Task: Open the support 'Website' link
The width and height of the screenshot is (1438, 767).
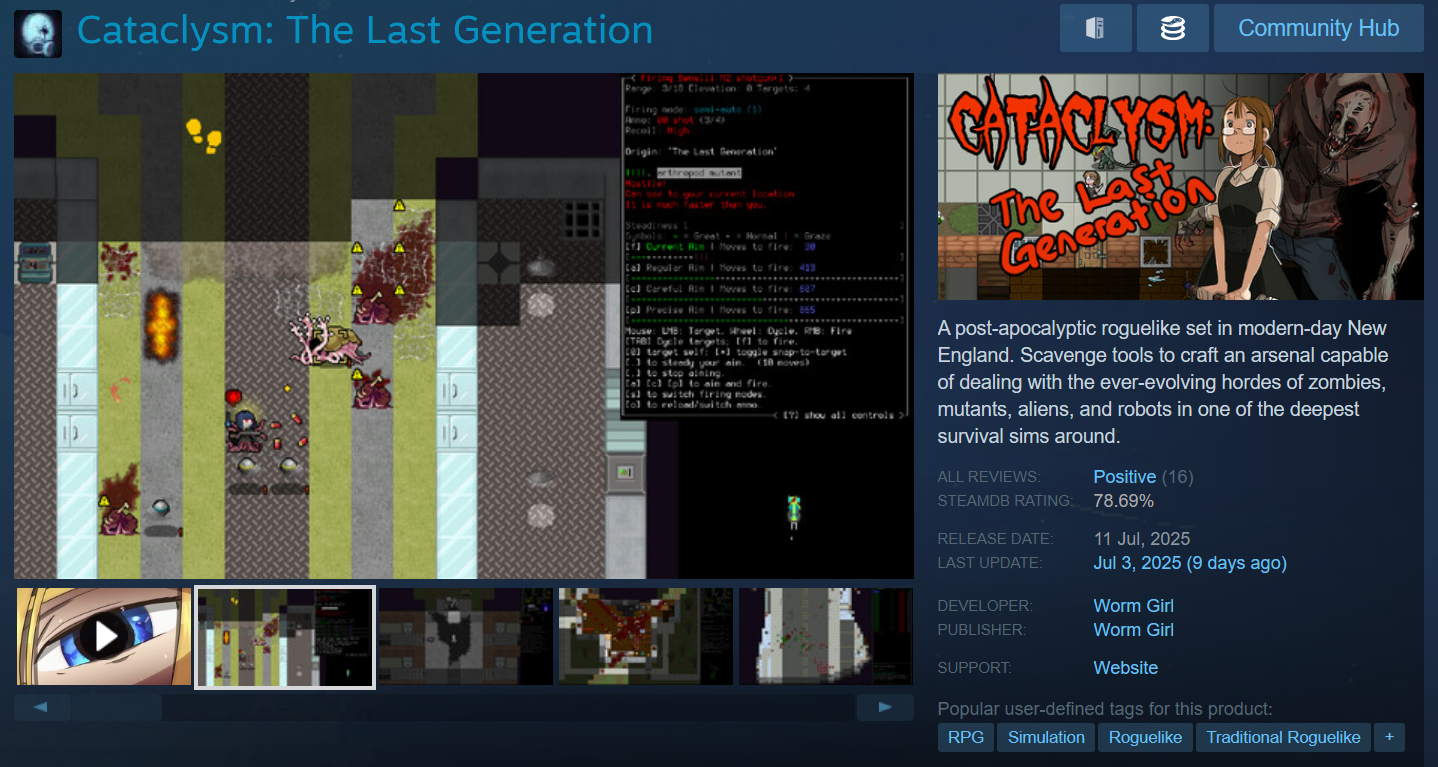Action: 1126,668
